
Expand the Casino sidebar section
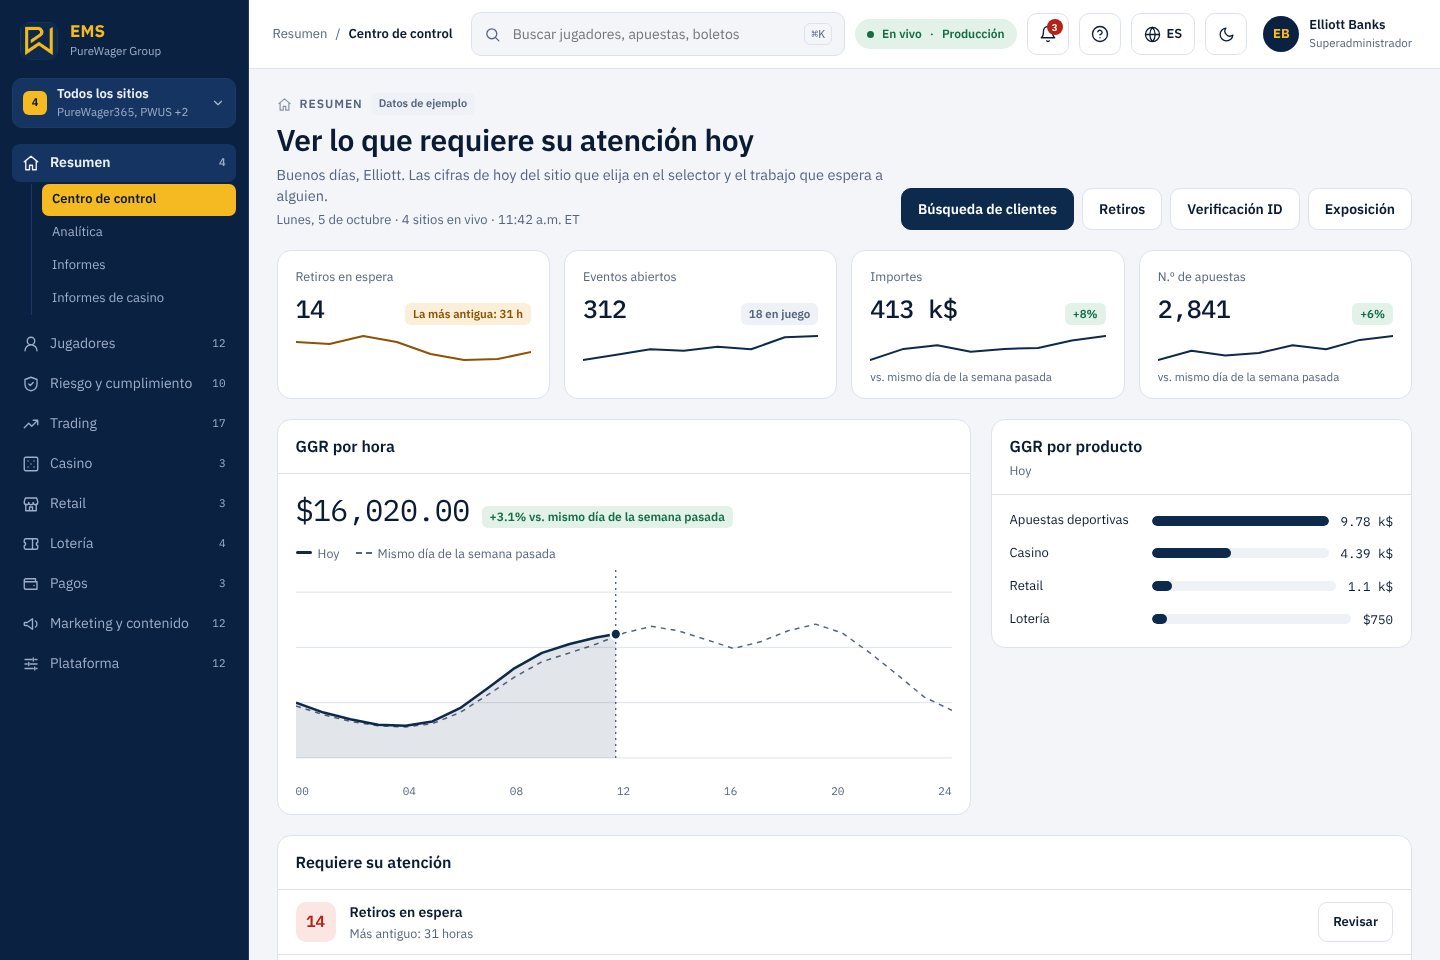point(124,463)
